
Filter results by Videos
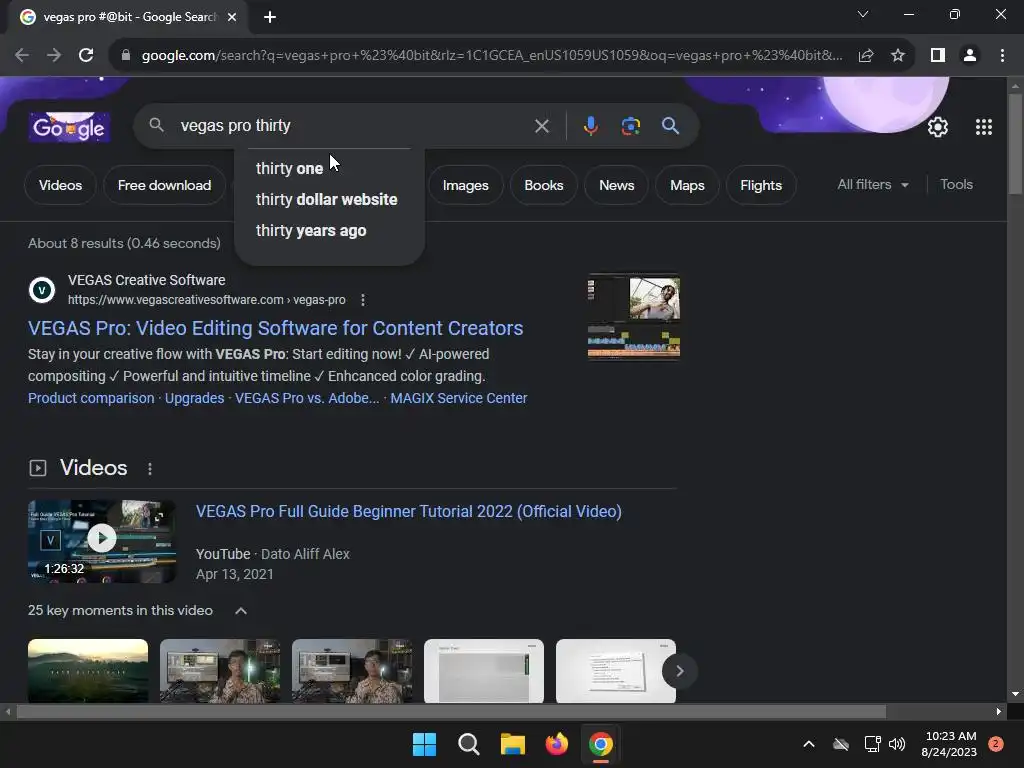pyautogui.click(x=60, y=185)
